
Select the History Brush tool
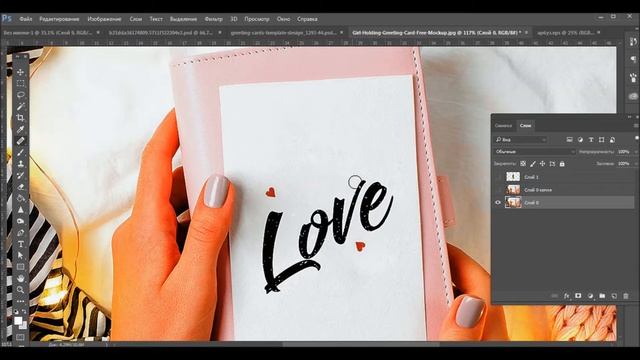pyautogui.click(x=20, y=175)
